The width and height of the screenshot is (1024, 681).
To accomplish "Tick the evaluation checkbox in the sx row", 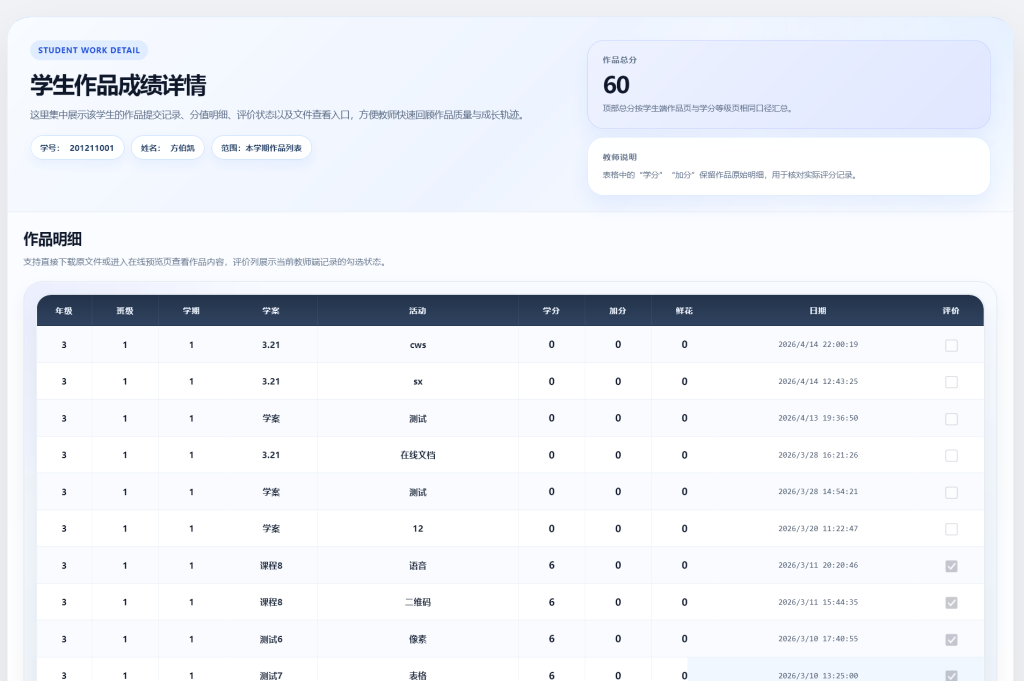I will (951, 382).
